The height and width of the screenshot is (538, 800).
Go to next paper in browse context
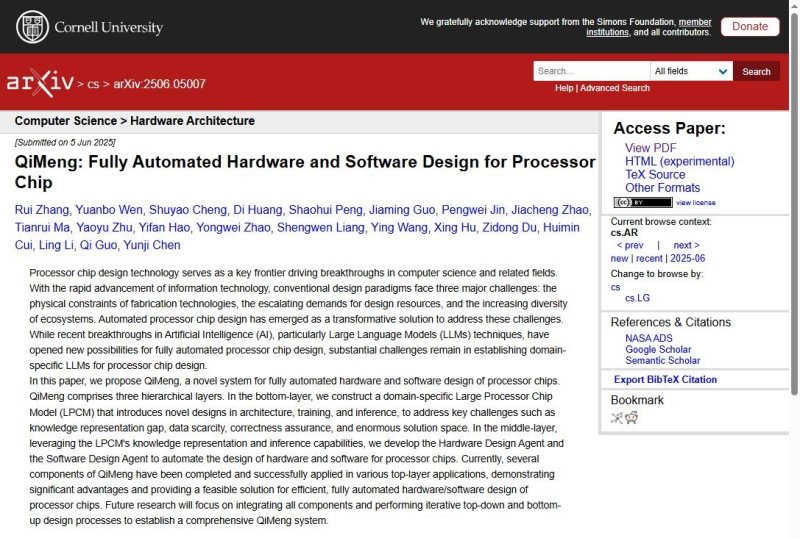(x=686, y=245)
